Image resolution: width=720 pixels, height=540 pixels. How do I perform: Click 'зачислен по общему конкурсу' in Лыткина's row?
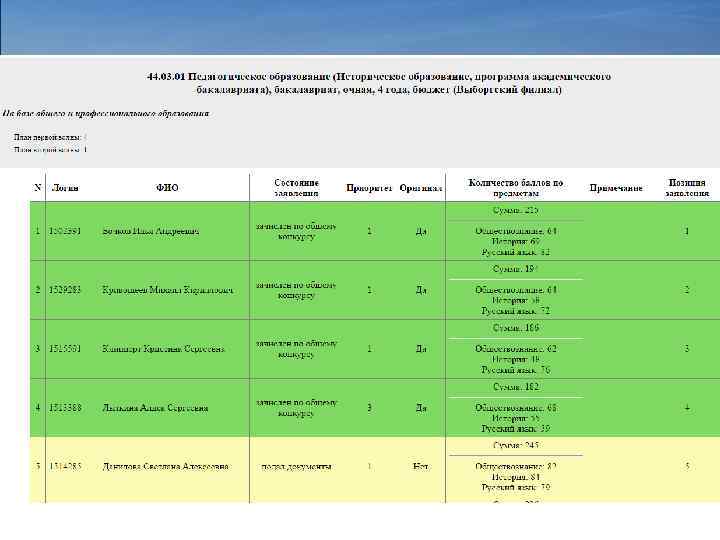[x=296, y=408]
